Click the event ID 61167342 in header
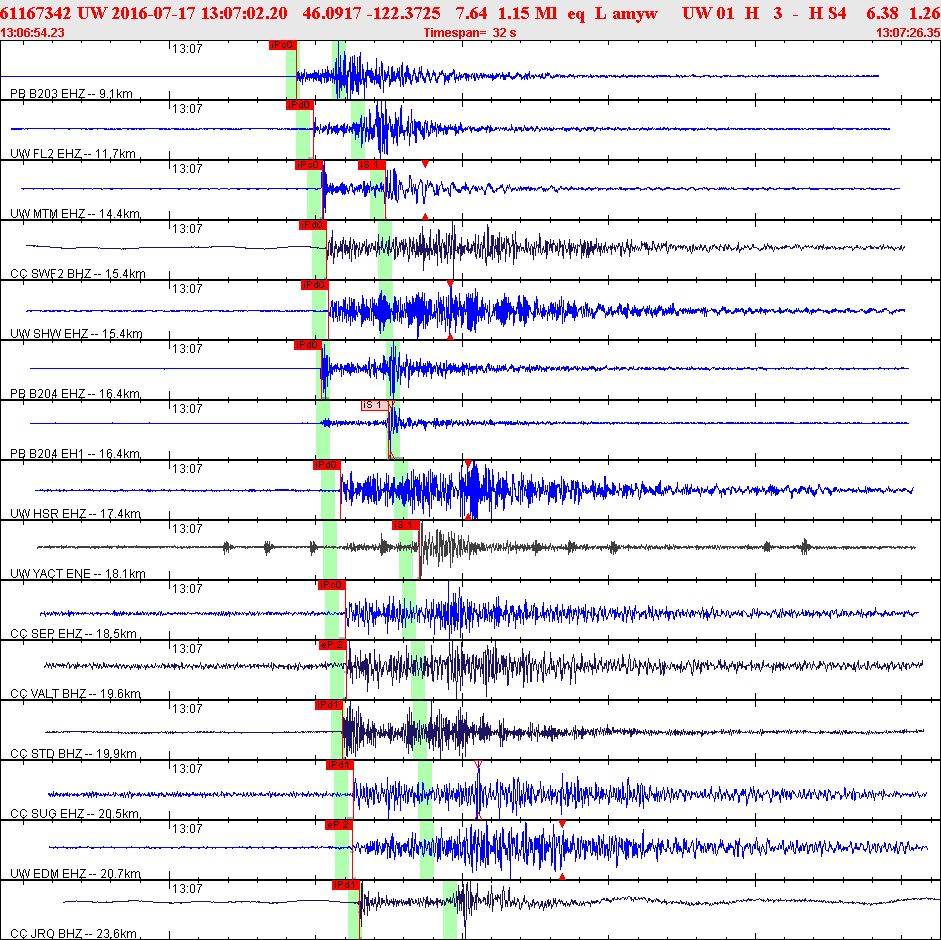Screen dimensions: 941x940 pos(35,13)
